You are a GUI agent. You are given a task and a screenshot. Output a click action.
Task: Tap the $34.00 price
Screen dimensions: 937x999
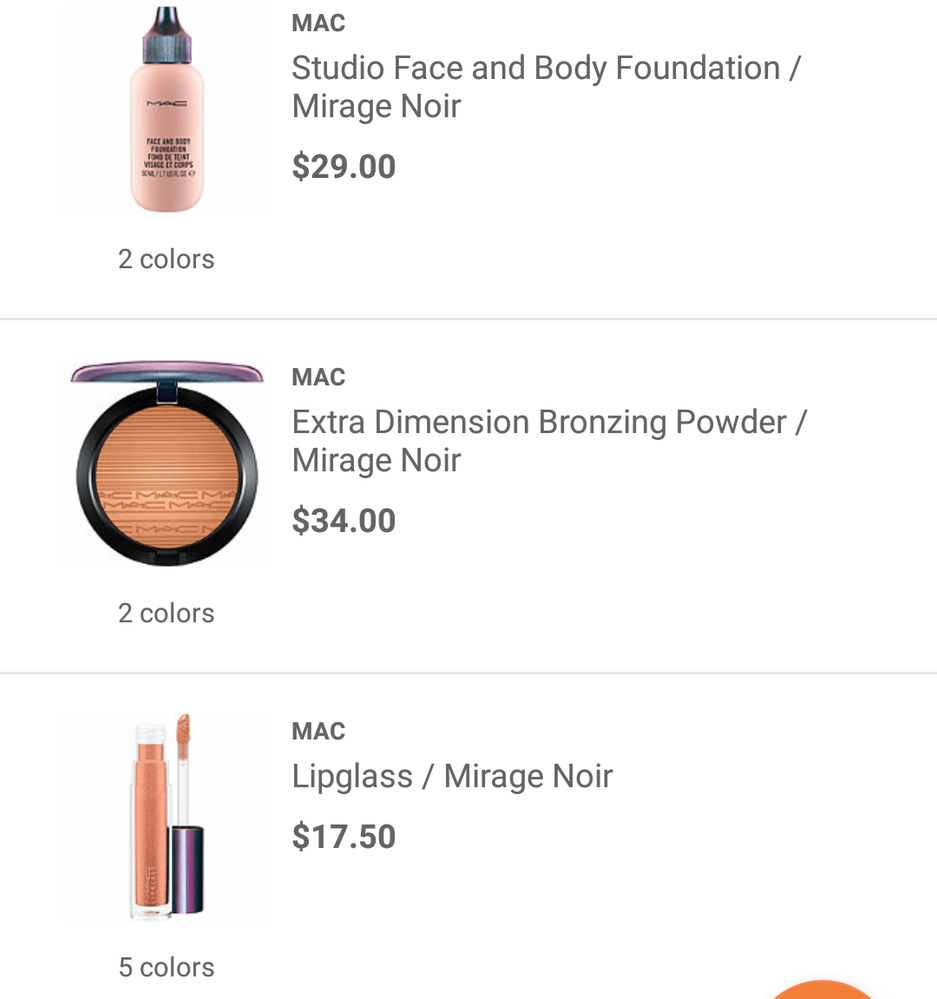tap(344, 521)
